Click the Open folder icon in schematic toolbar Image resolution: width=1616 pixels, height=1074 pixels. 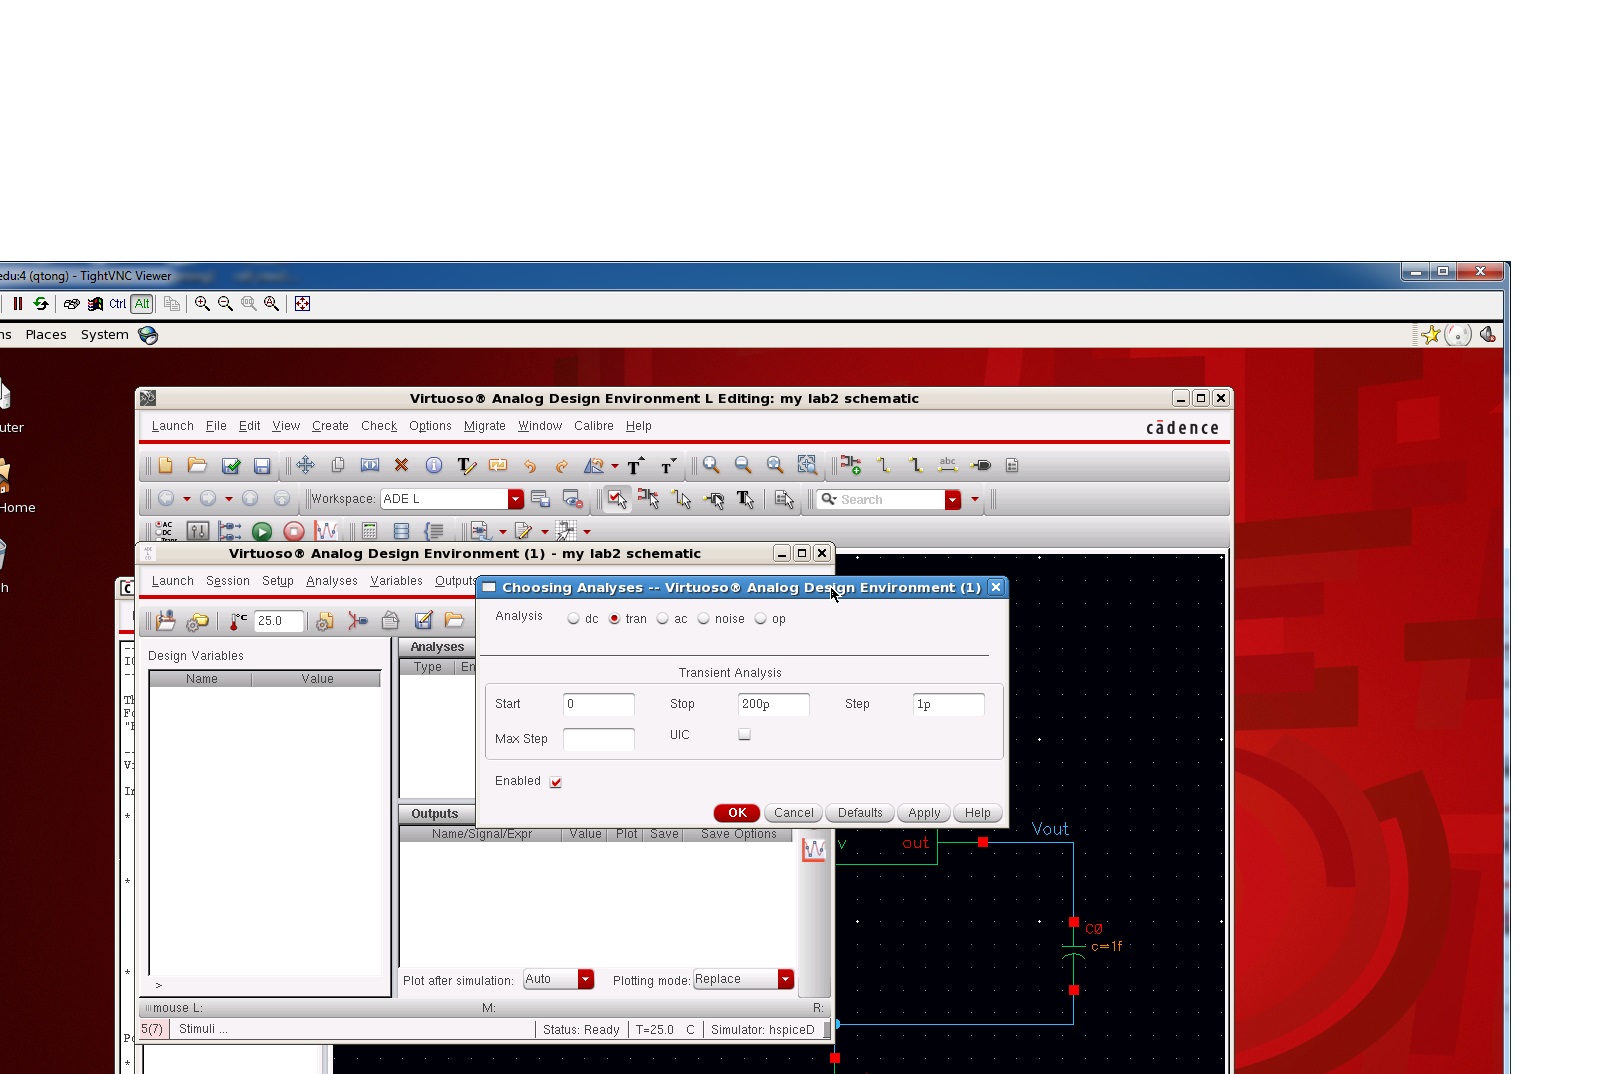coord(197,465)
